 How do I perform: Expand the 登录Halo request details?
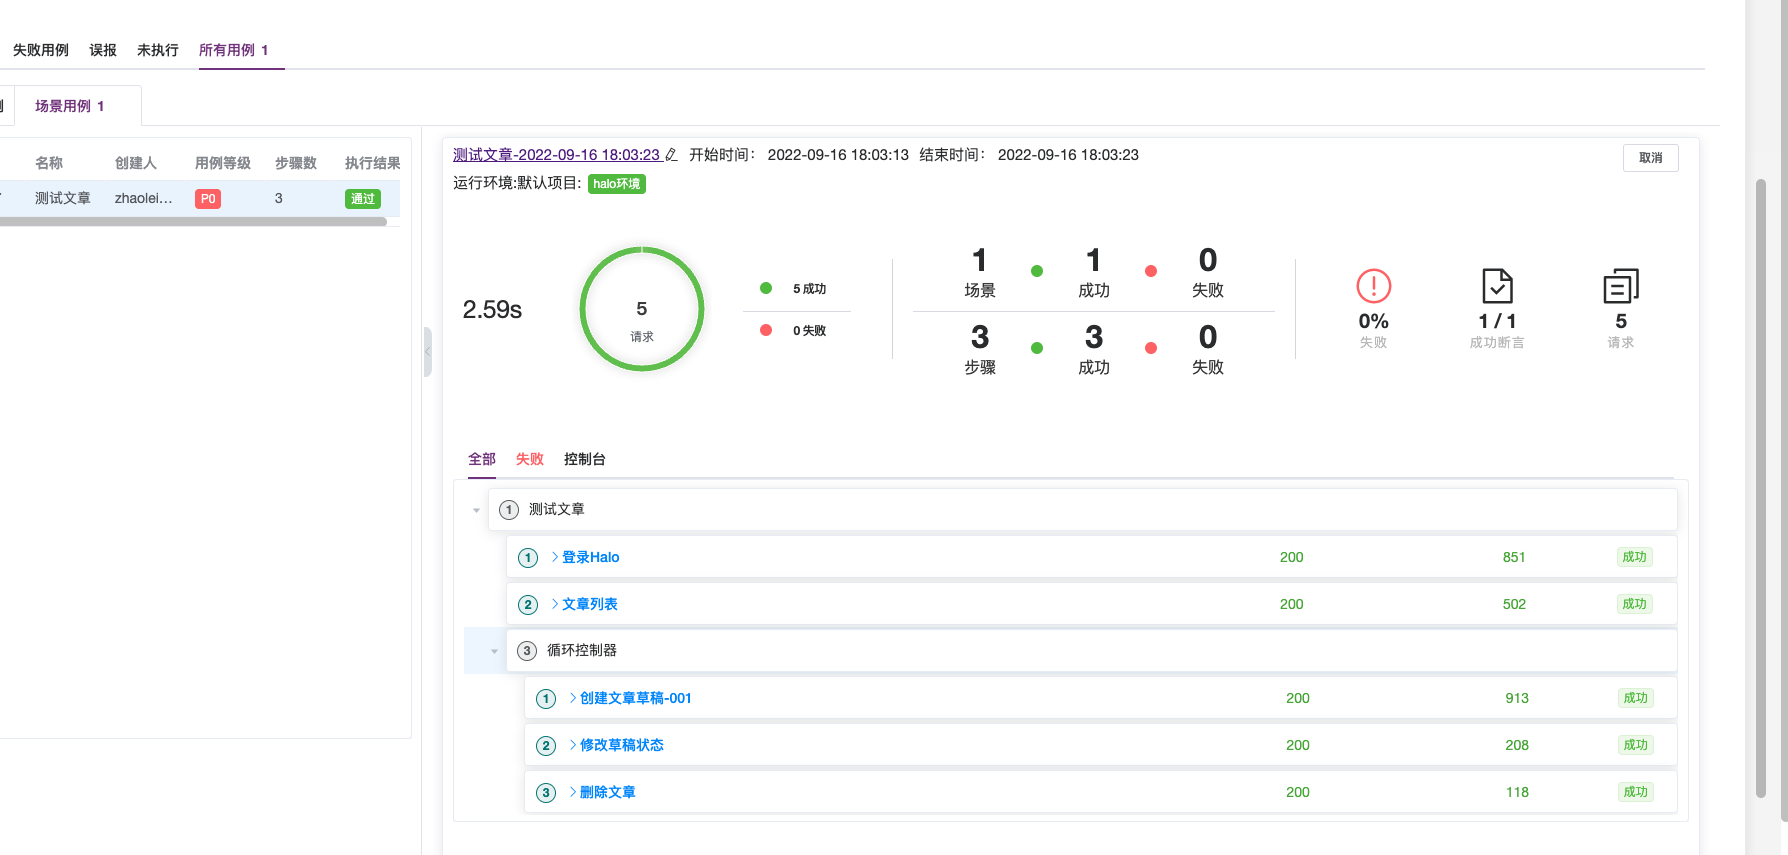[555, 557]
